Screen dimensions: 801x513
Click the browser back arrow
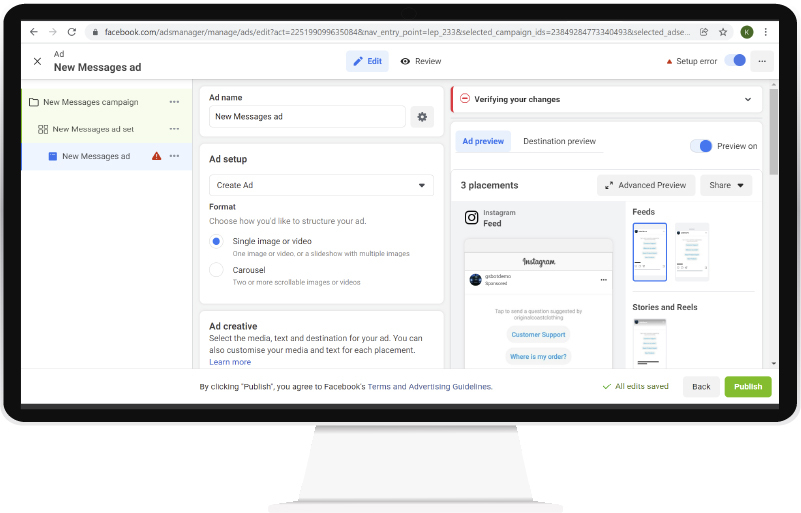point(34,32)
